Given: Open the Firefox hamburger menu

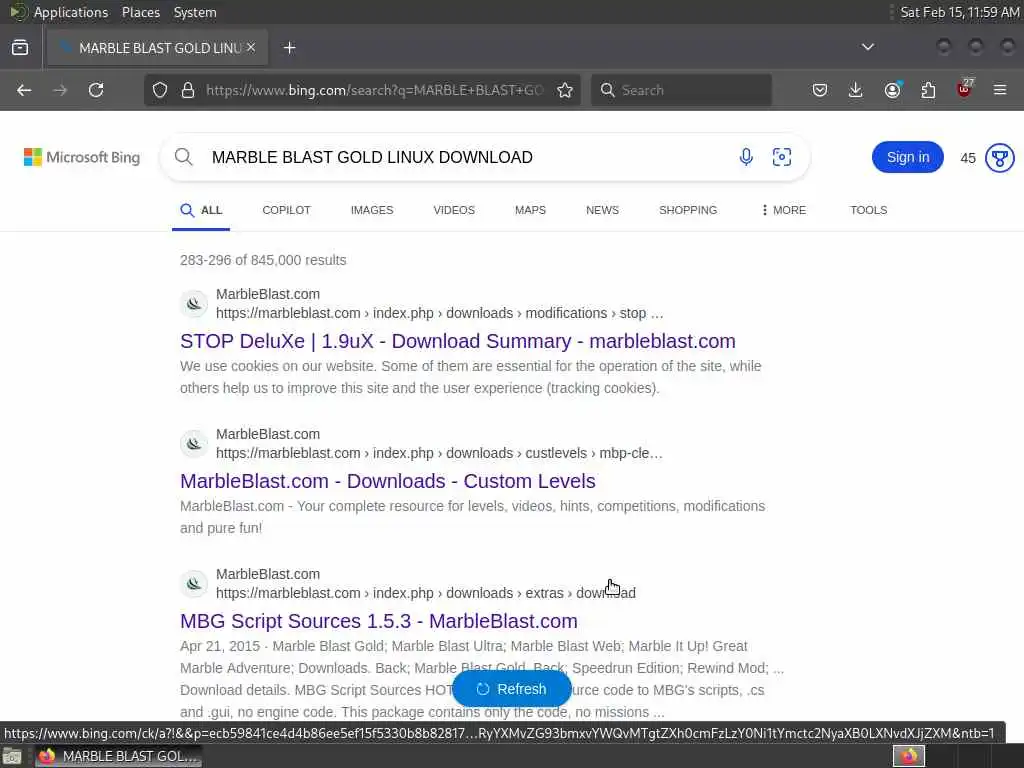Looking at the screenshot, I should (1000, 90).
